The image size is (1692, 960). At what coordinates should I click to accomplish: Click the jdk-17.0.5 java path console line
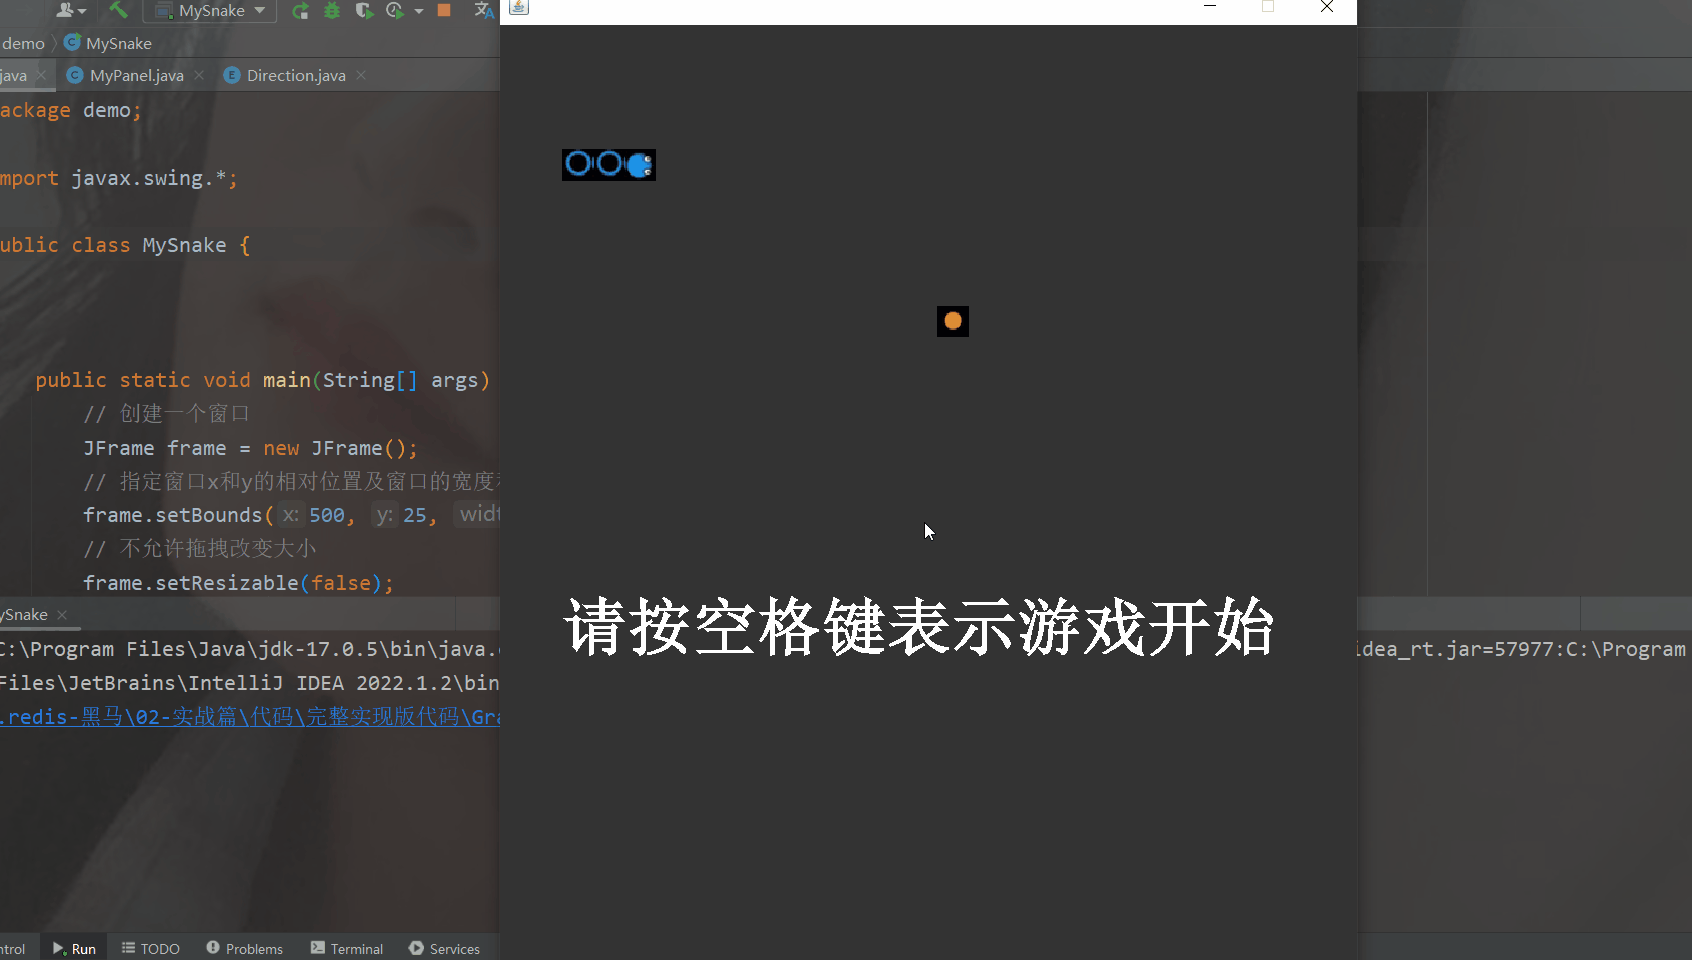(x=250, y=649)
